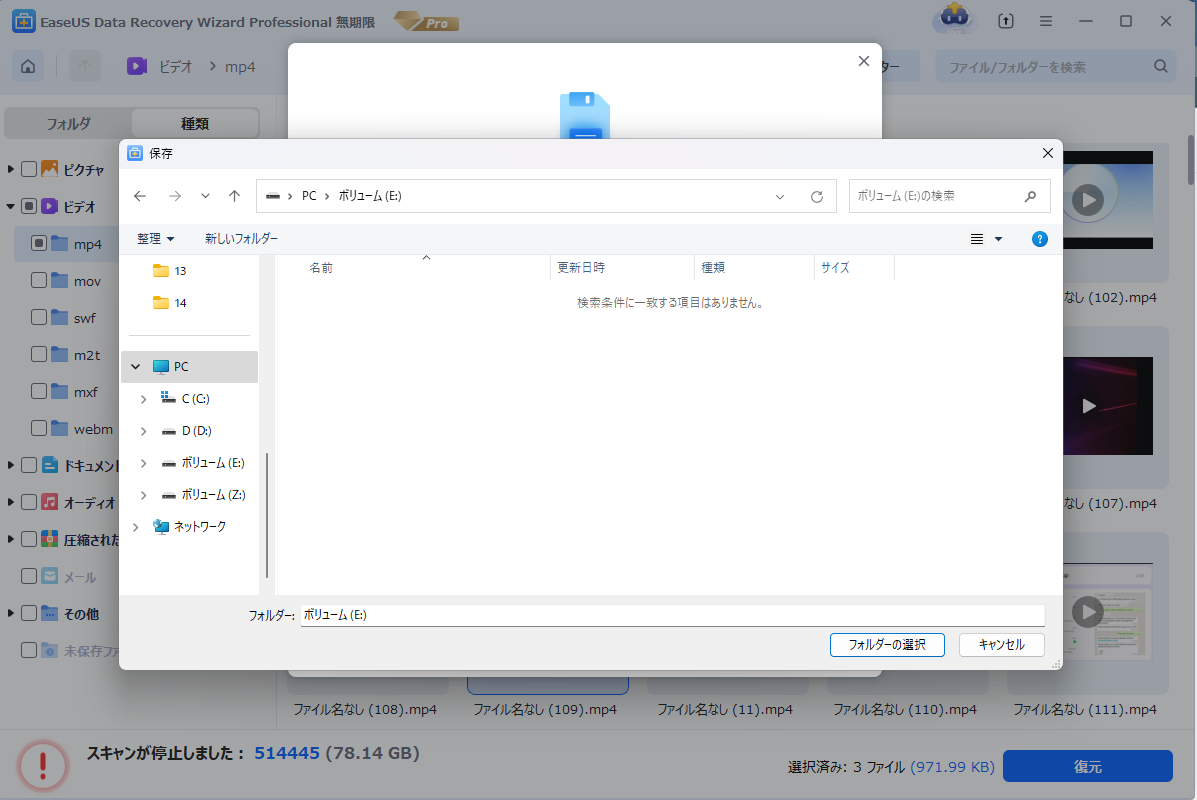Expand the C (C:) drive tree node
Viewport: 1197px width, 800px height.
click(x=143, y=399)
